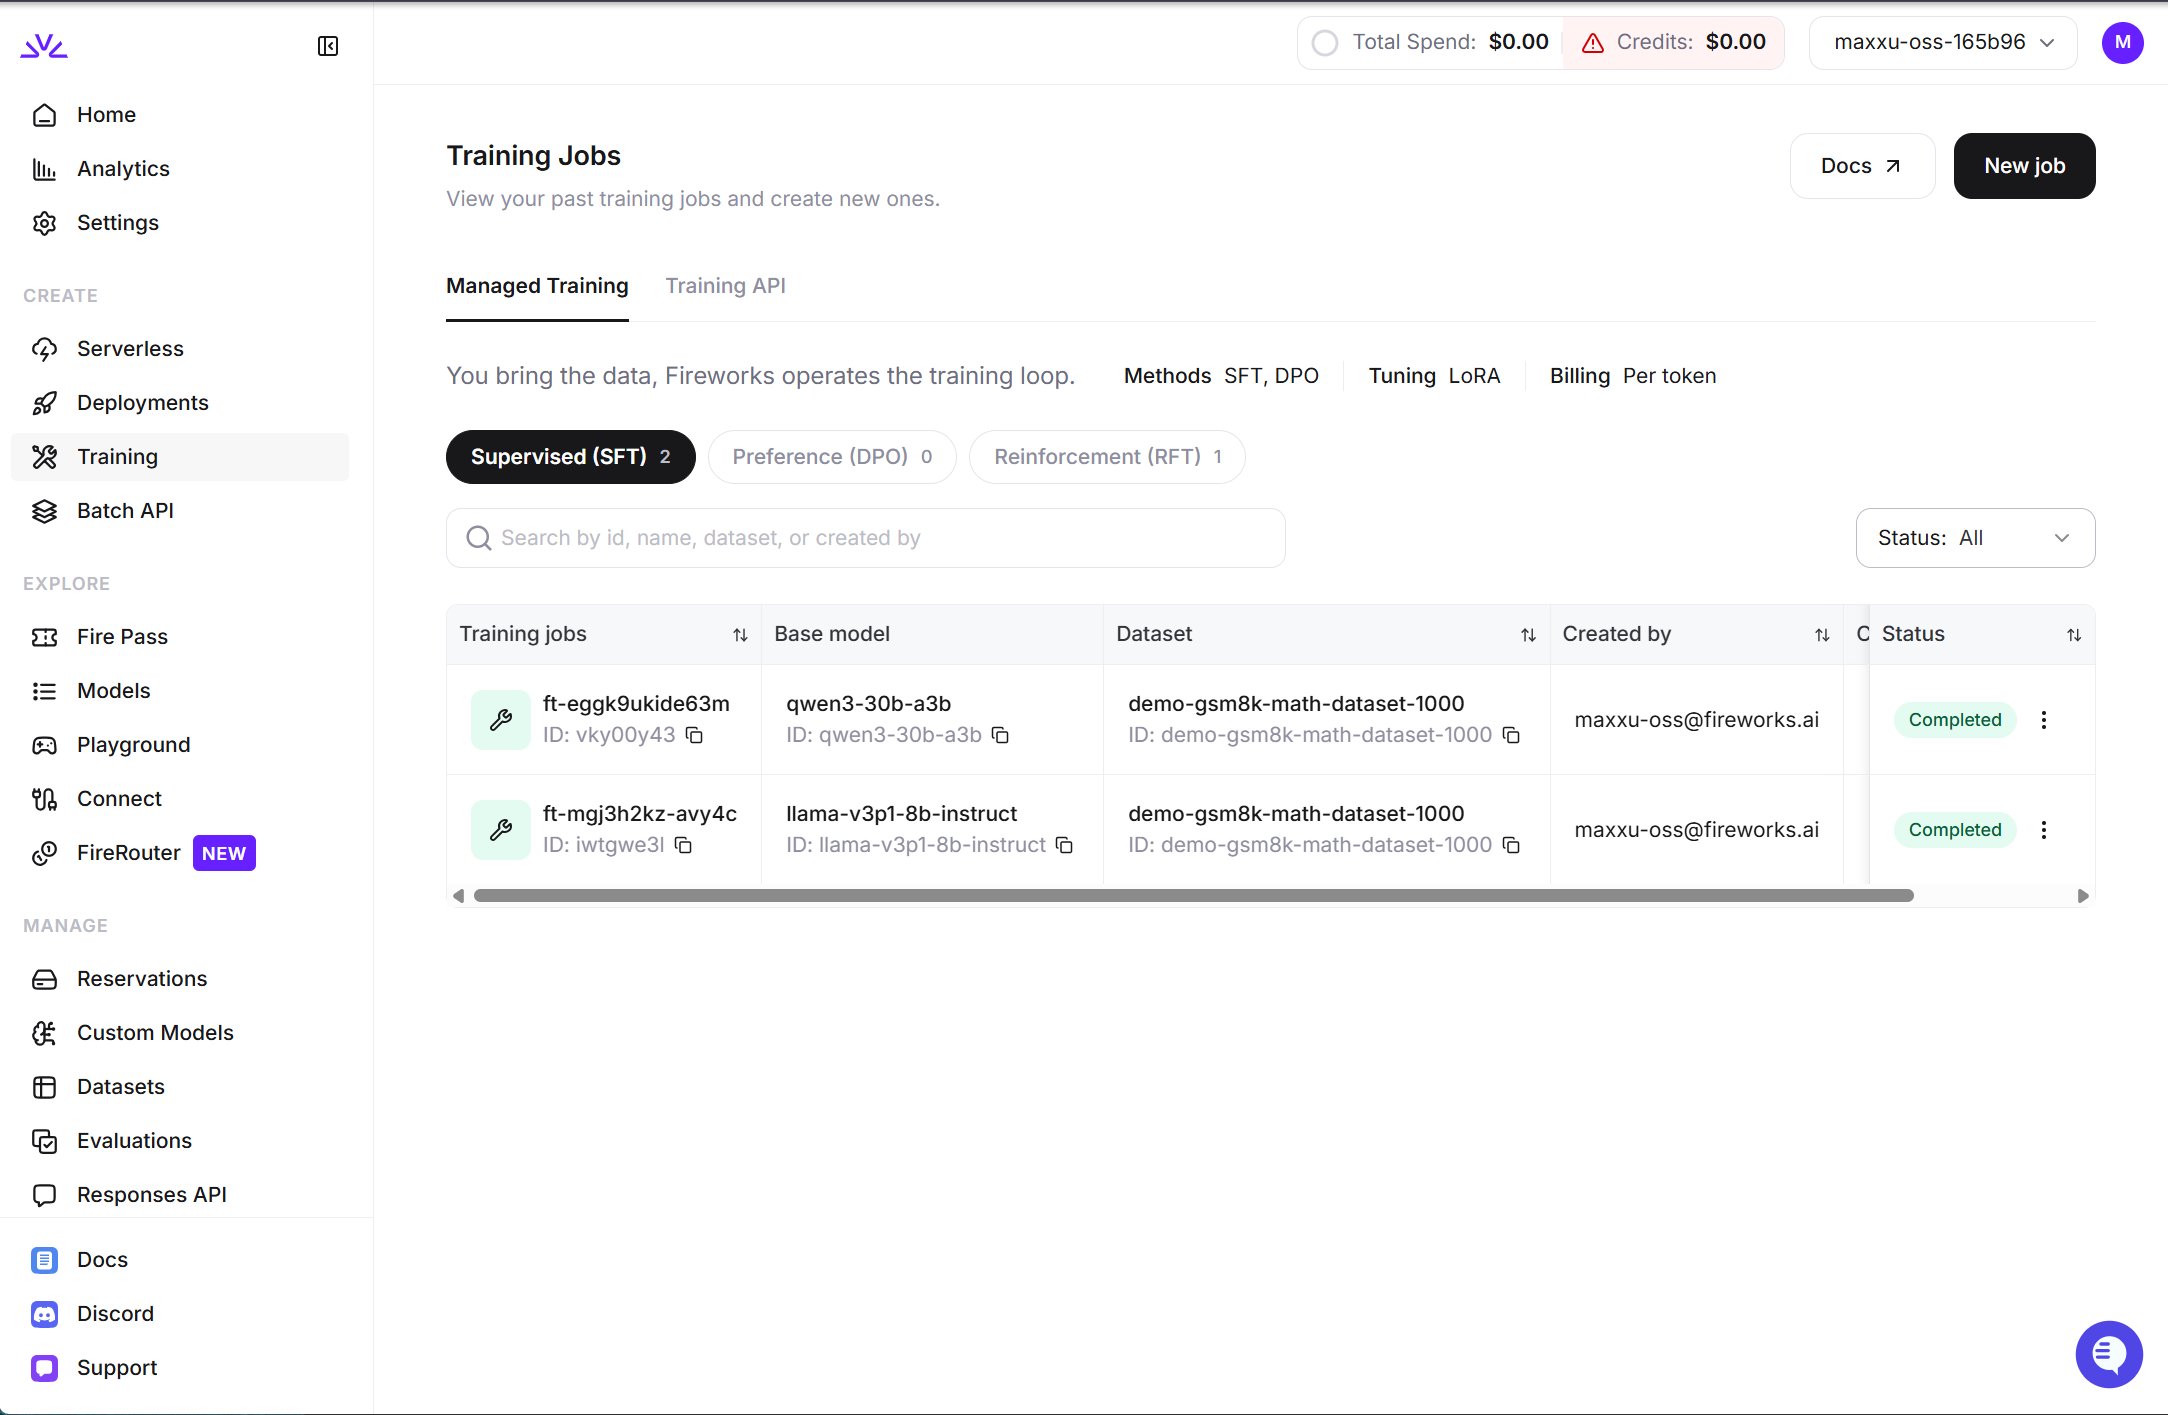2168x1415 pixels.
Task: Select Training in sidebar
Action: pyautogui.click(x=180, y=457)
